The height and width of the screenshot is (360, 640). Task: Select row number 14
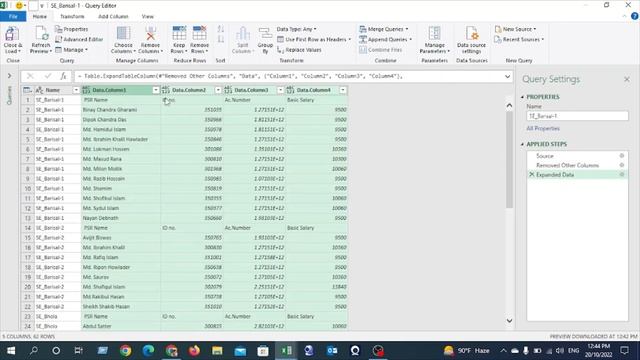(x=27, y=228)
